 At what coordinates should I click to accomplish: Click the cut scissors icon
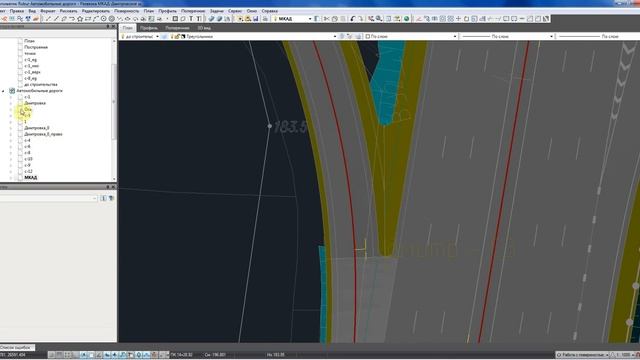point(326,19)
